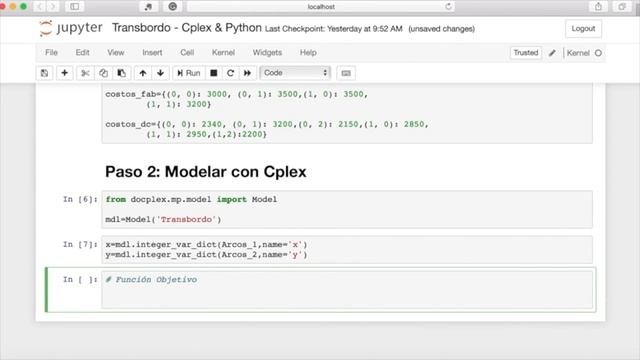
Task: Click inside the In [6] docplex import cell
Action: pos(347,209)
